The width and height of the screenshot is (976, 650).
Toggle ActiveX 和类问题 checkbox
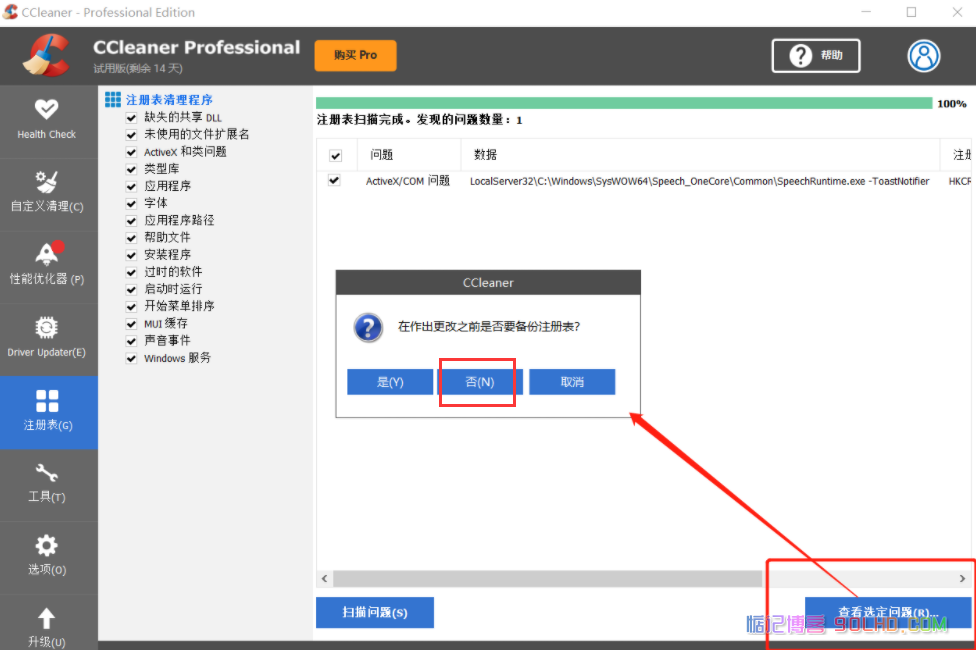[131, 152]
